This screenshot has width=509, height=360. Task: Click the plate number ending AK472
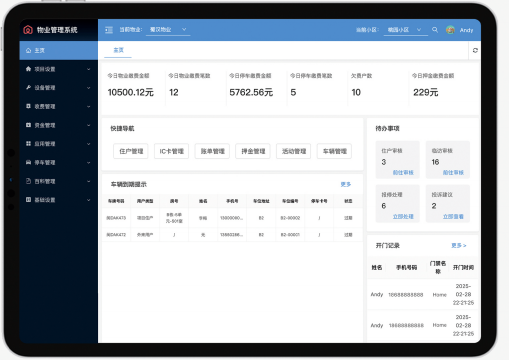coord(116,235)
